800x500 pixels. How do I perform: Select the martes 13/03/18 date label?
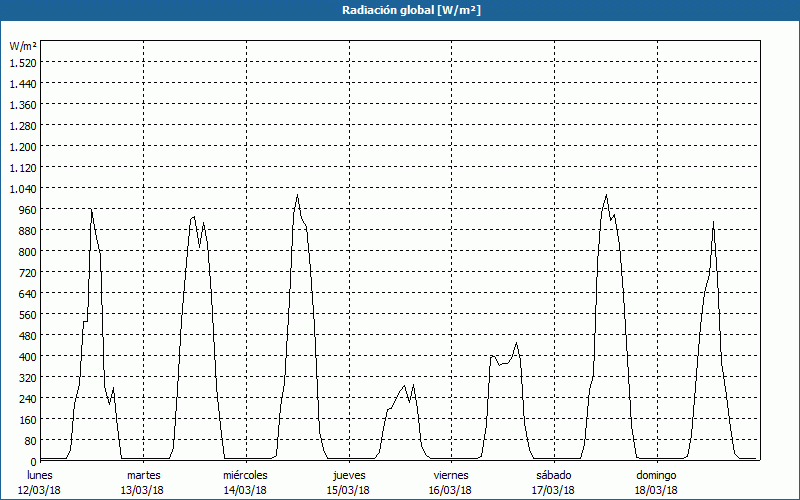(x=143, y=482)
